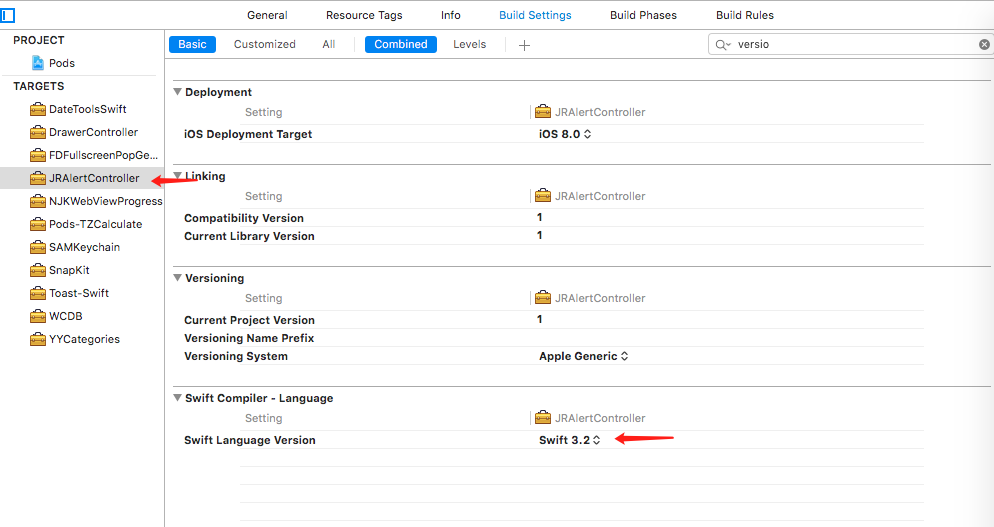Toggle the project navigator sidebar icon
The image size is (994, 527).
coord(8,15)
